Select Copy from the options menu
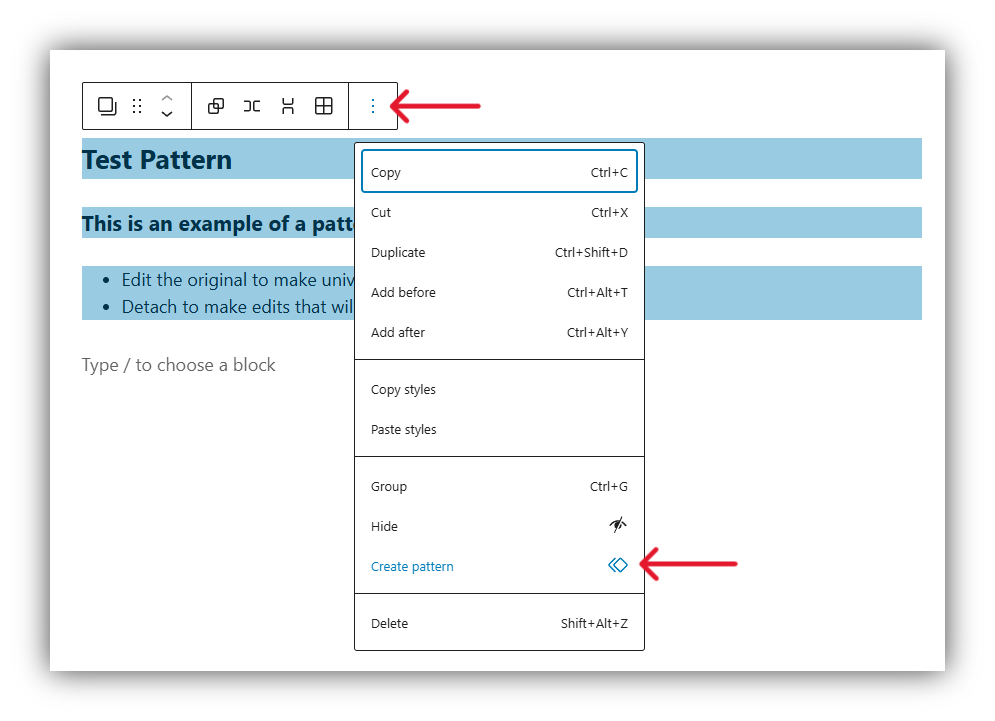This screenshot has height=721, width=995. [x=499, y=172]
